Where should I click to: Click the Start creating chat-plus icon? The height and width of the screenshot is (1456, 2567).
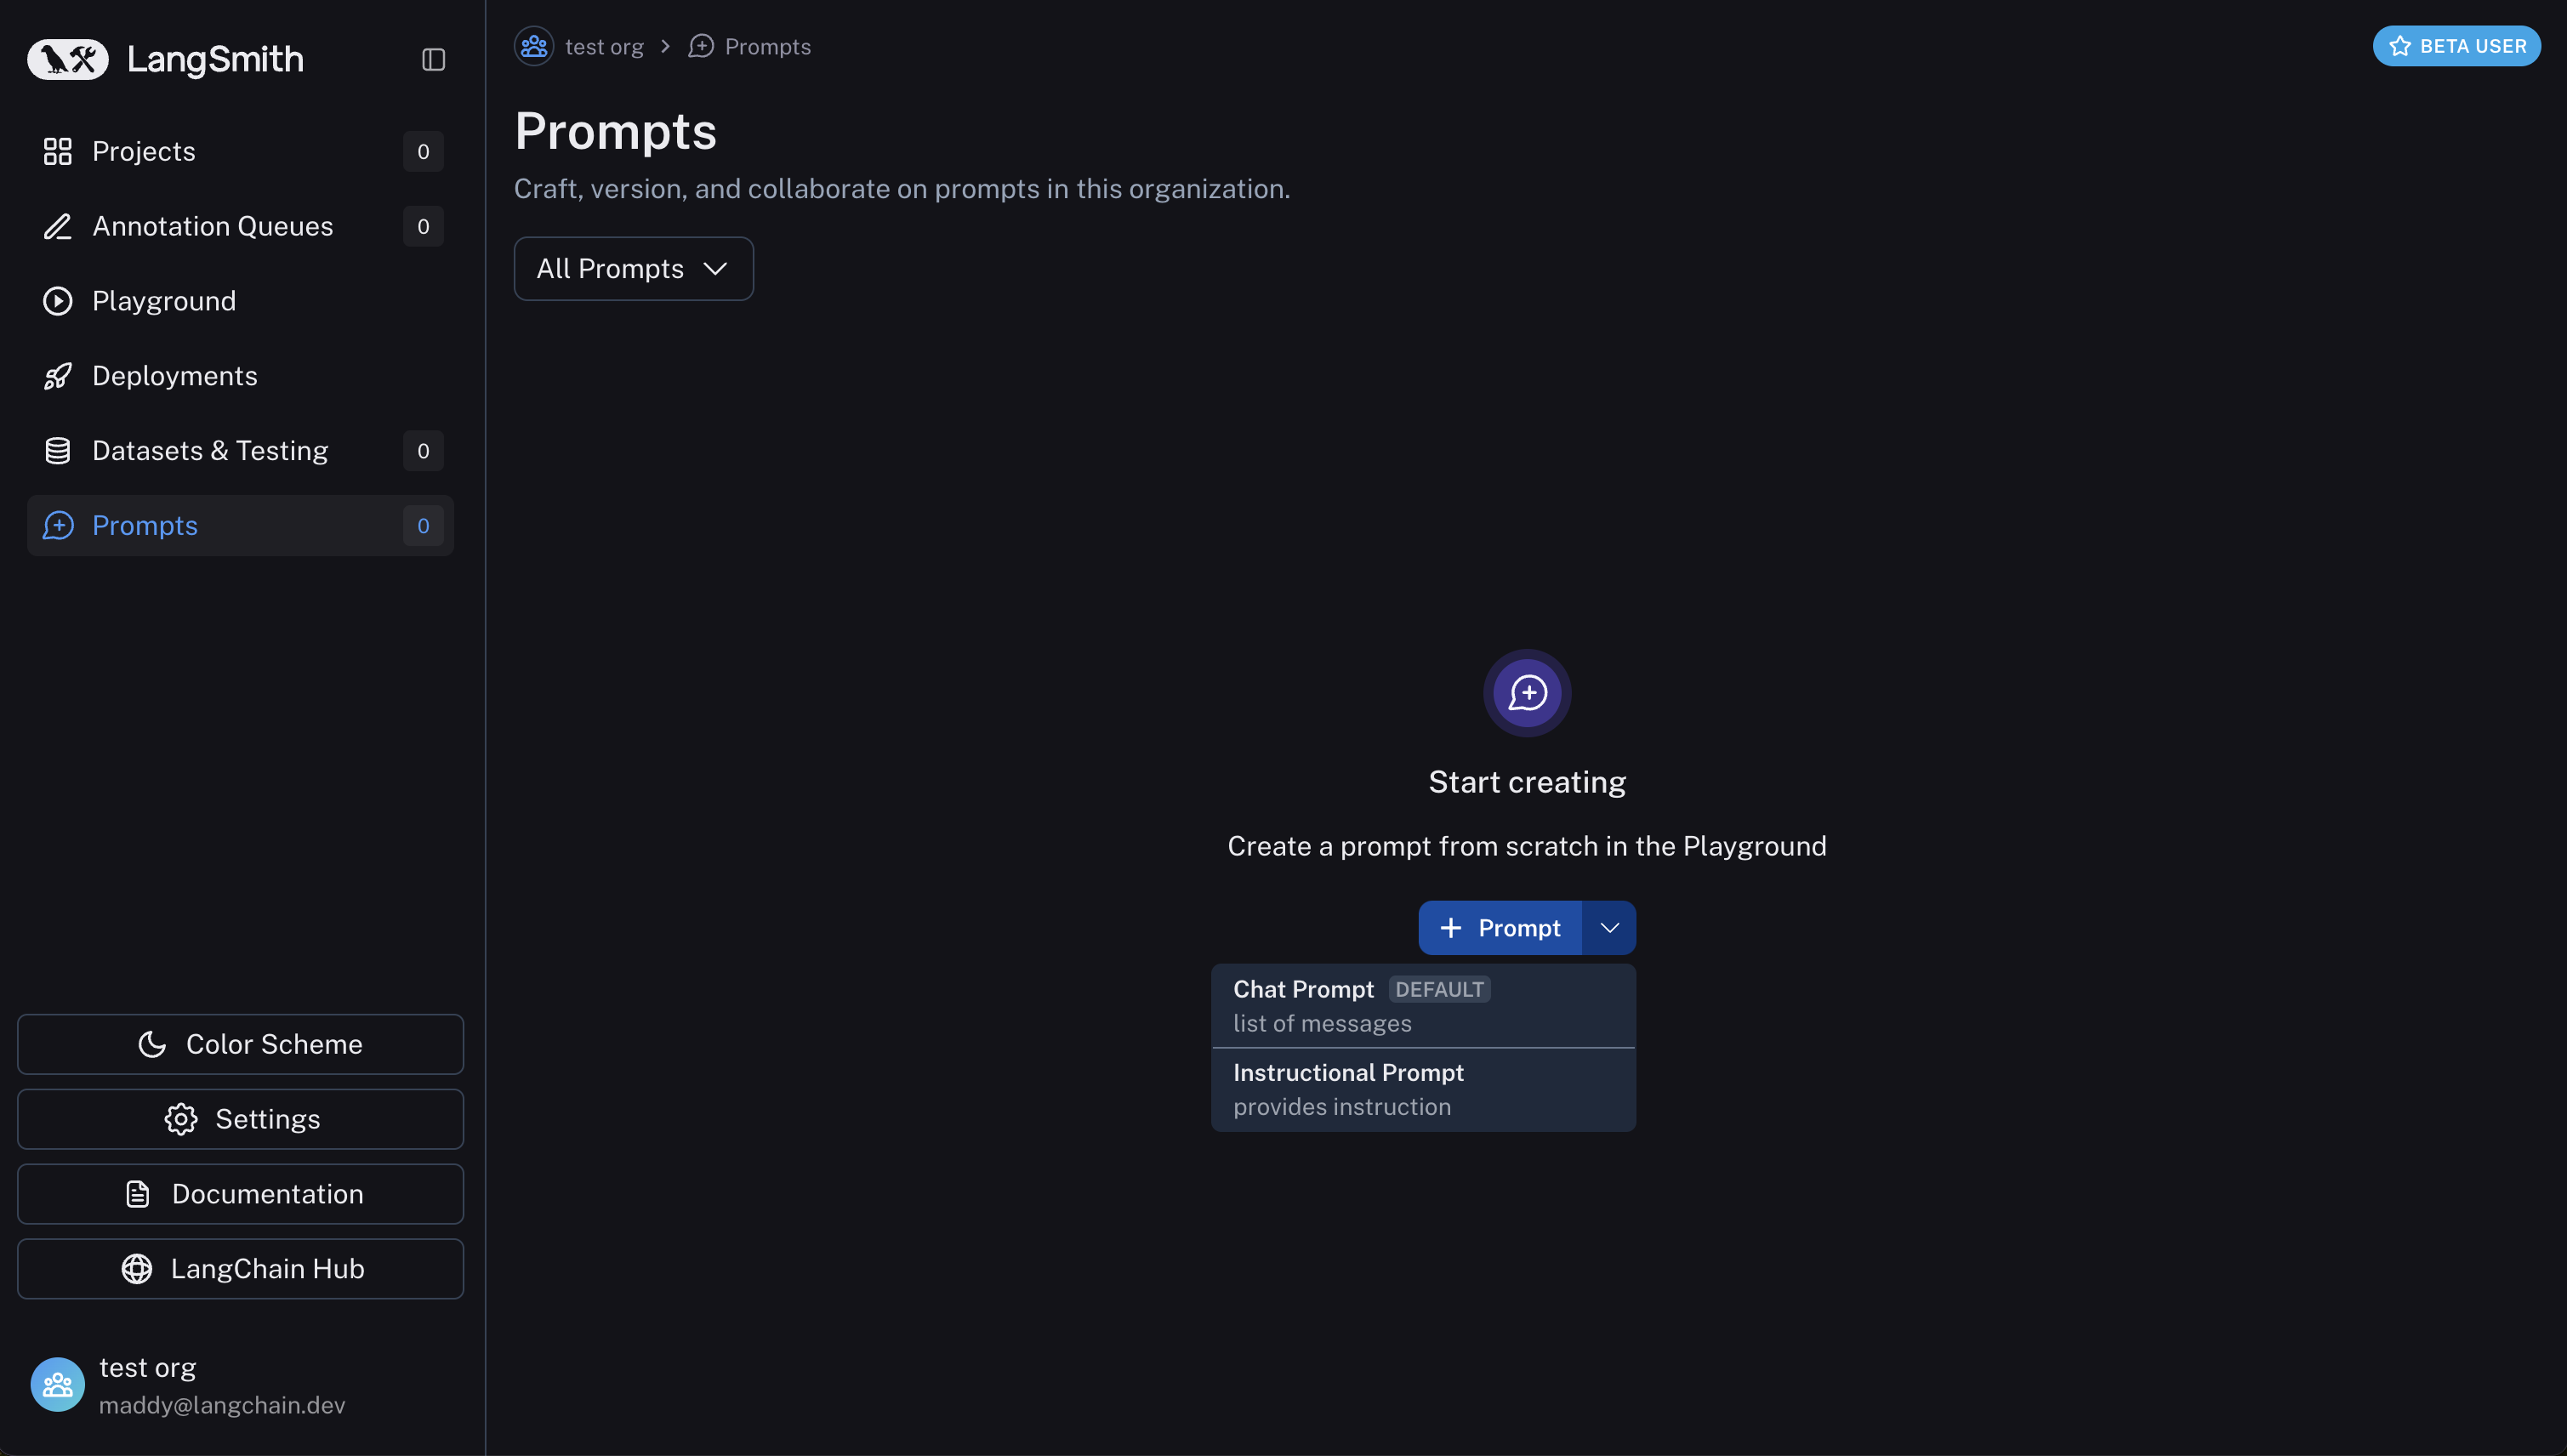coord(1526,693)
